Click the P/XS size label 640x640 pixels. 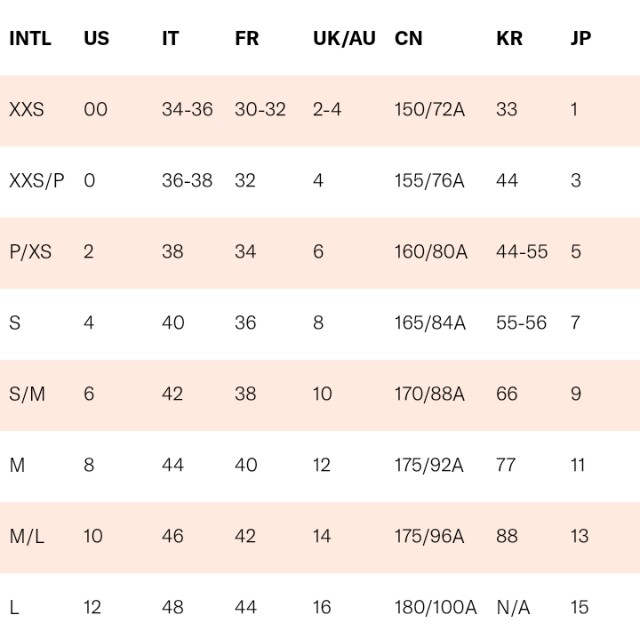(x=30, y=251)
